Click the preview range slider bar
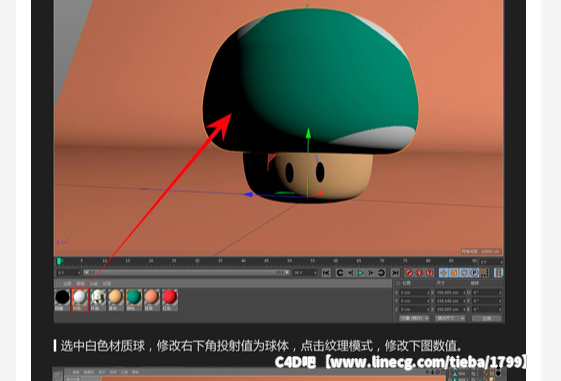 tap(187, 273)
